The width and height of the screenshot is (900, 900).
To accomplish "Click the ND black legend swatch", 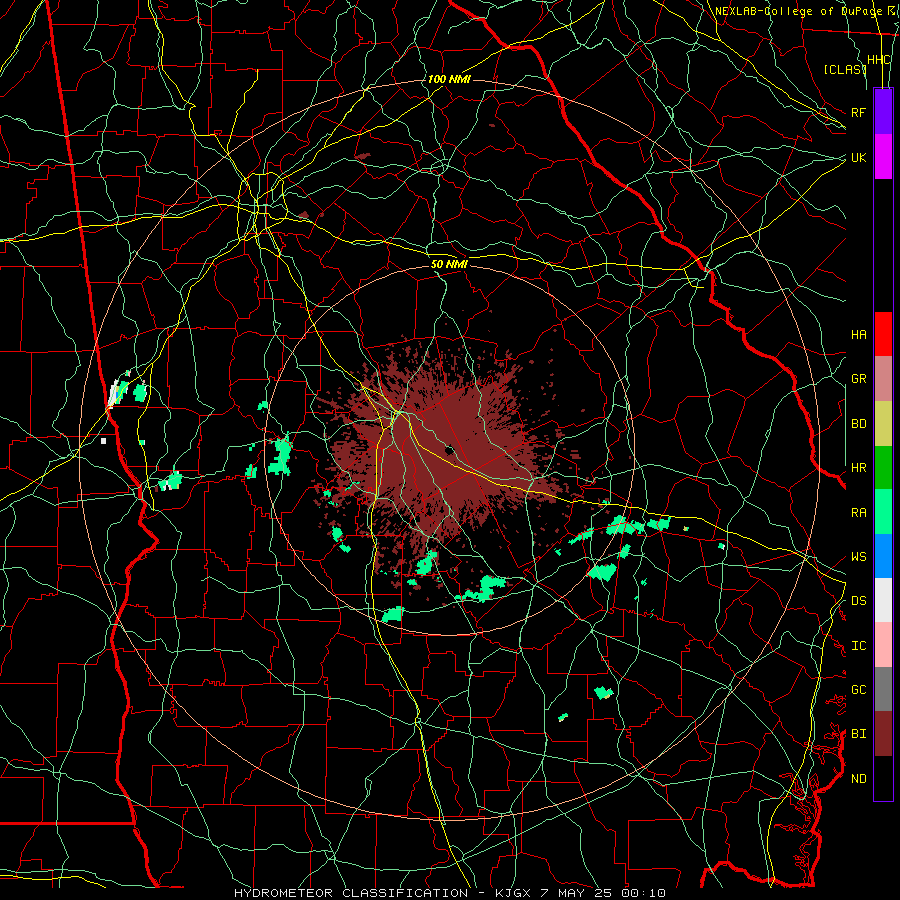I will (883, 778).
